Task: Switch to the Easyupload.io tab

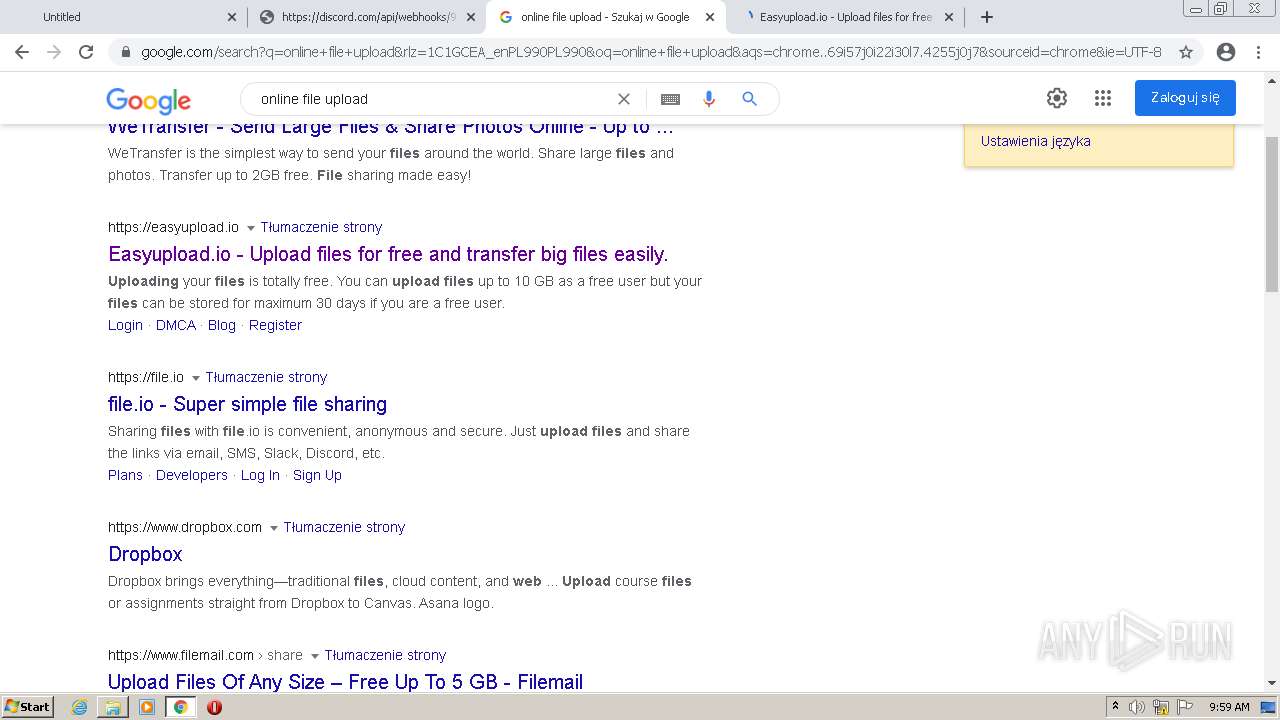Action: tap(844, 17)
